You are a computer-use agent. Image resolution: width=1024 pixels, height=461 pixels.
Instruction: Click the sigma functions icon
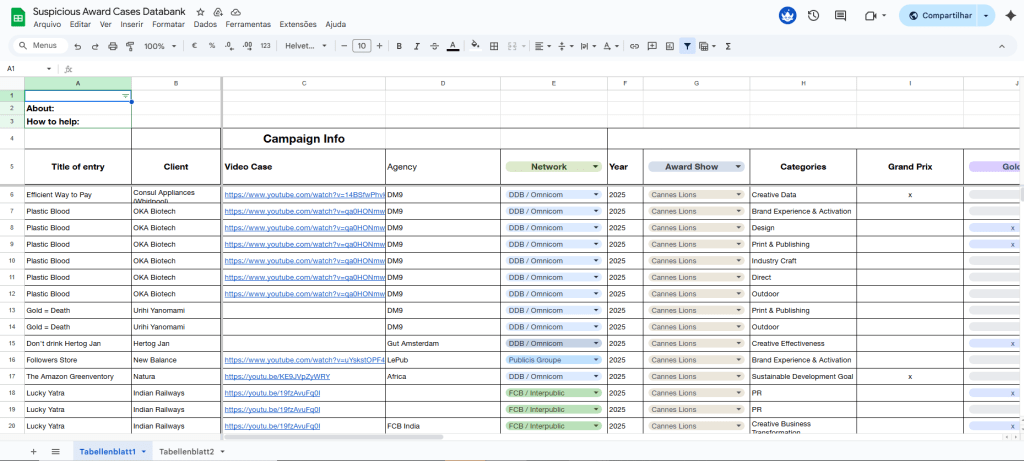(728, 46)
